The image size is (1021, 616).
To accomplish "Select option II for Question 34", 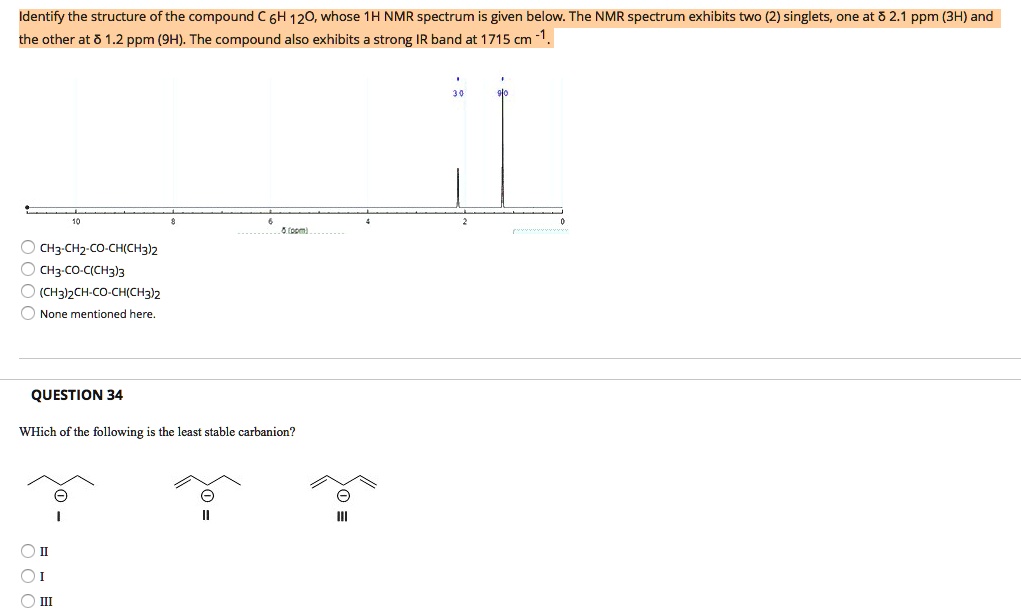I will click(27, 551).
